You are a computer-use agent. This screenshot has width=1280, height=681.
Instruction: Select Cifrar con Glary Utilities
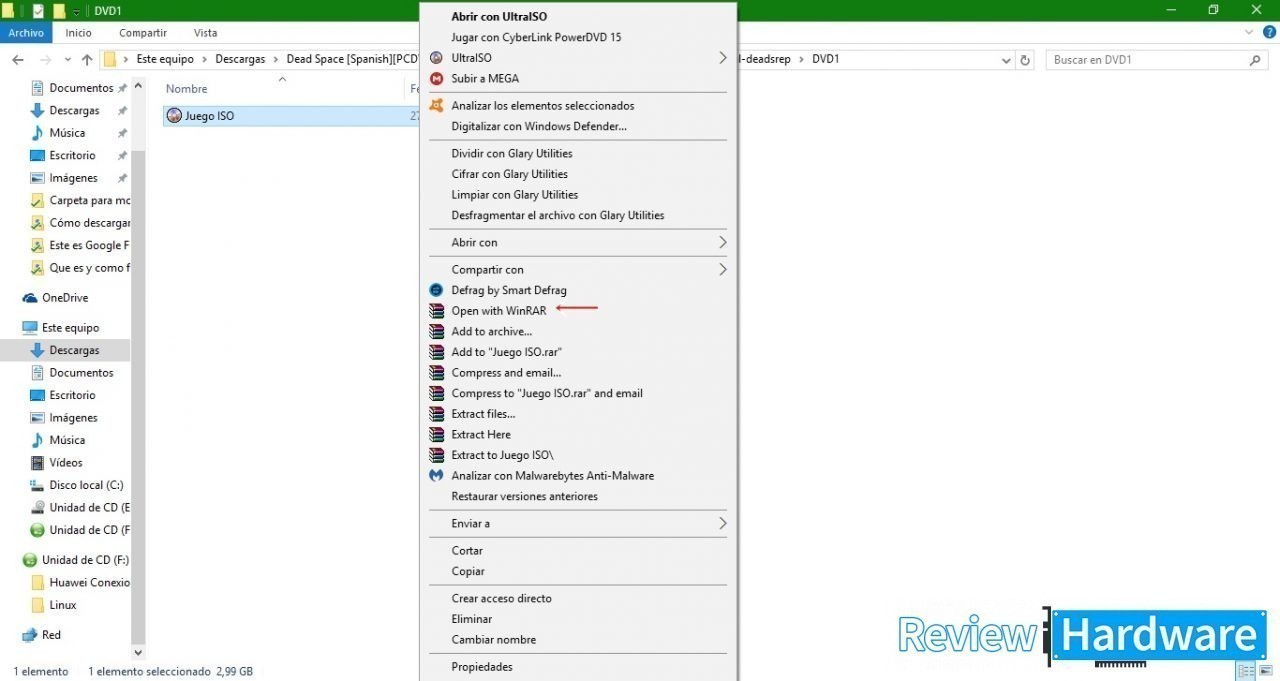[510, 174]
